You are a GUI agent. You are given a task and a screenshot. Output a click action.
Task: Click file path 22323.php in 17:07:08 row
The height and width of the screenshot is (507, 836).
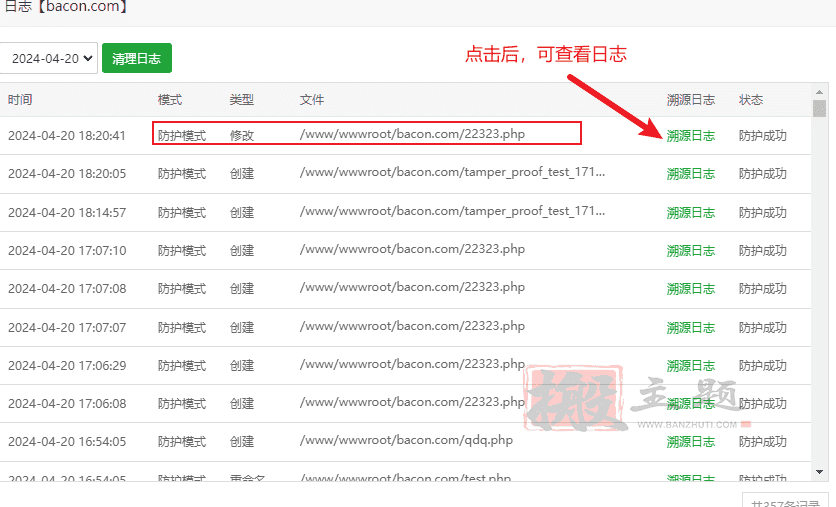coord(412,287)
